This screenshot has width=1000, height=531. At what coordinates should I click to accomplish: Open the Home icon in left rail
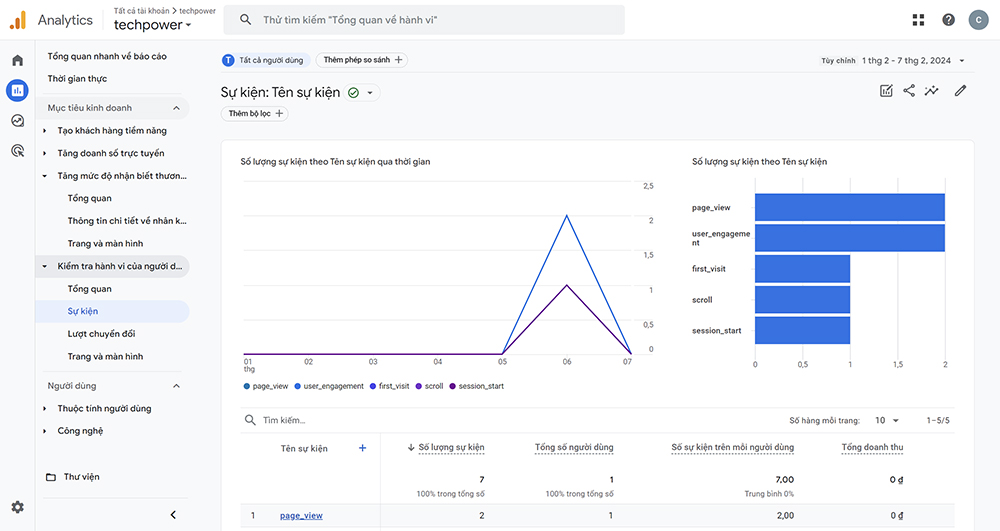[17, 60]
